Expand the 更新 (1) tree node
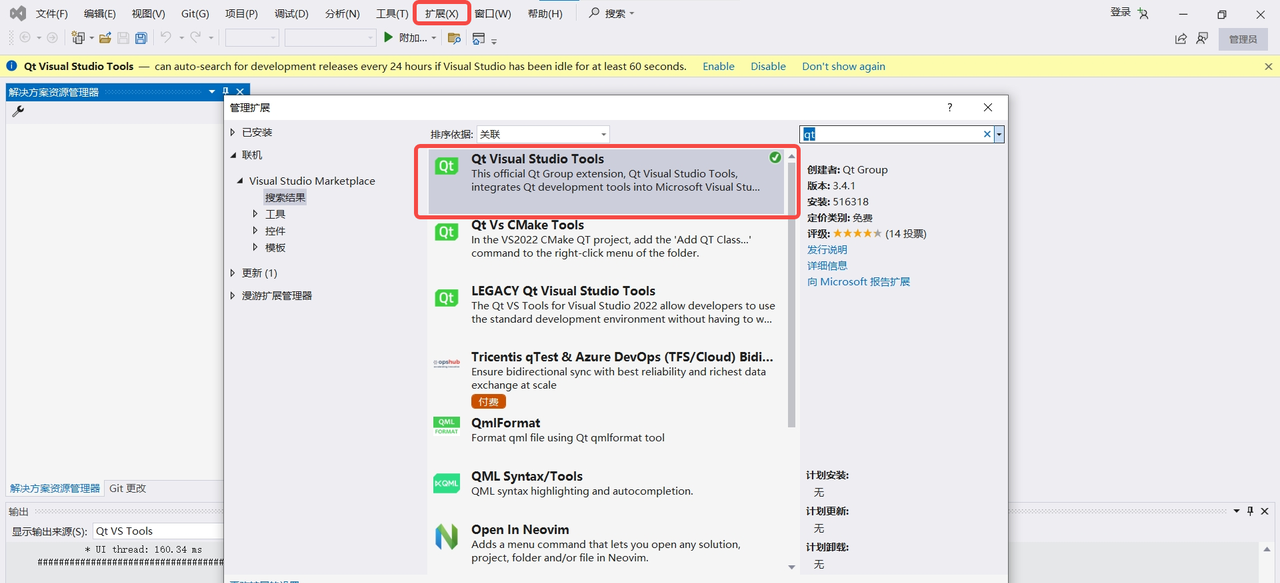This screenshot has width=1280, height=583. pyautogui.click(x=233, y=273)
